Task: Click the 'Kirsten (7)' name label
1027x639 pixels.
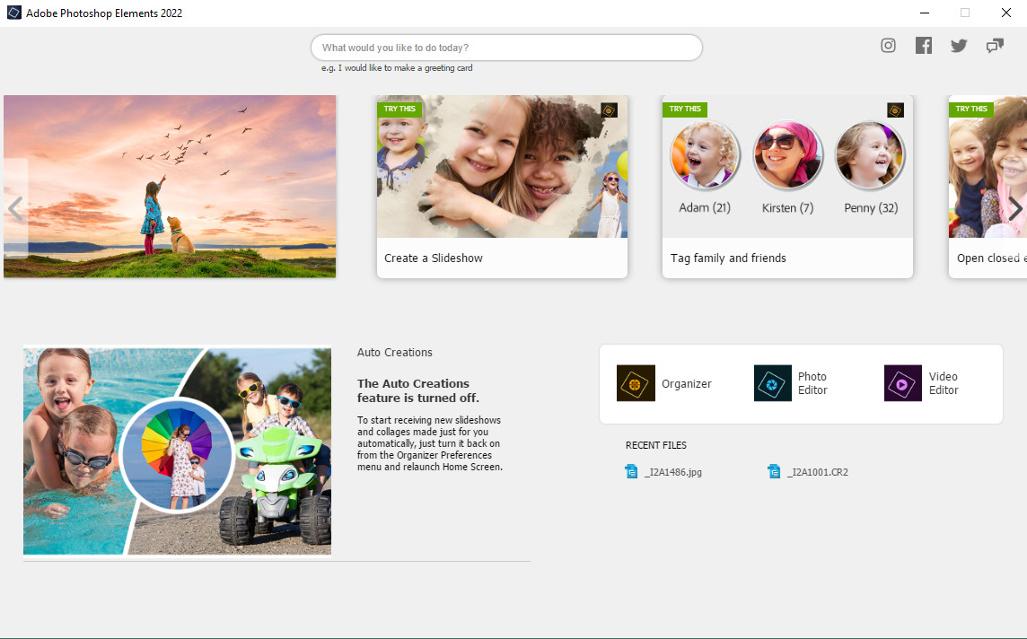Action: click(x=787, y=208)
